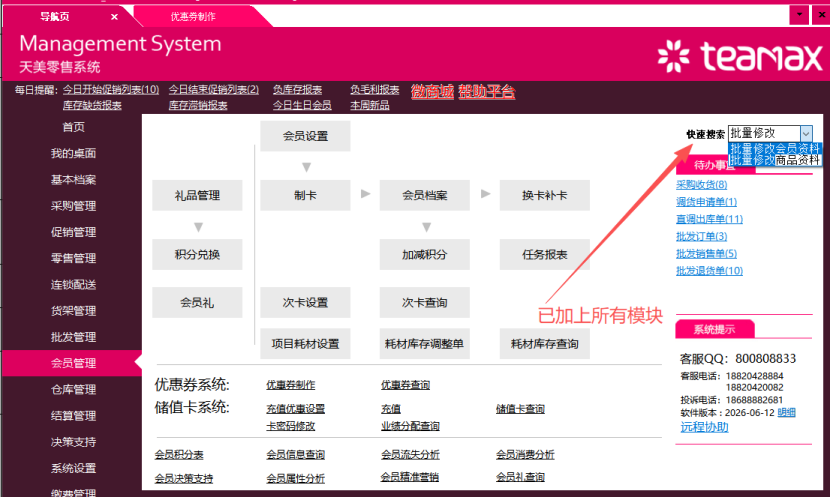Image resolution: width=830 pixels, height=497 pixels.
Task: Click the 项目耗材设置 module button
Action: coord(305,344)
